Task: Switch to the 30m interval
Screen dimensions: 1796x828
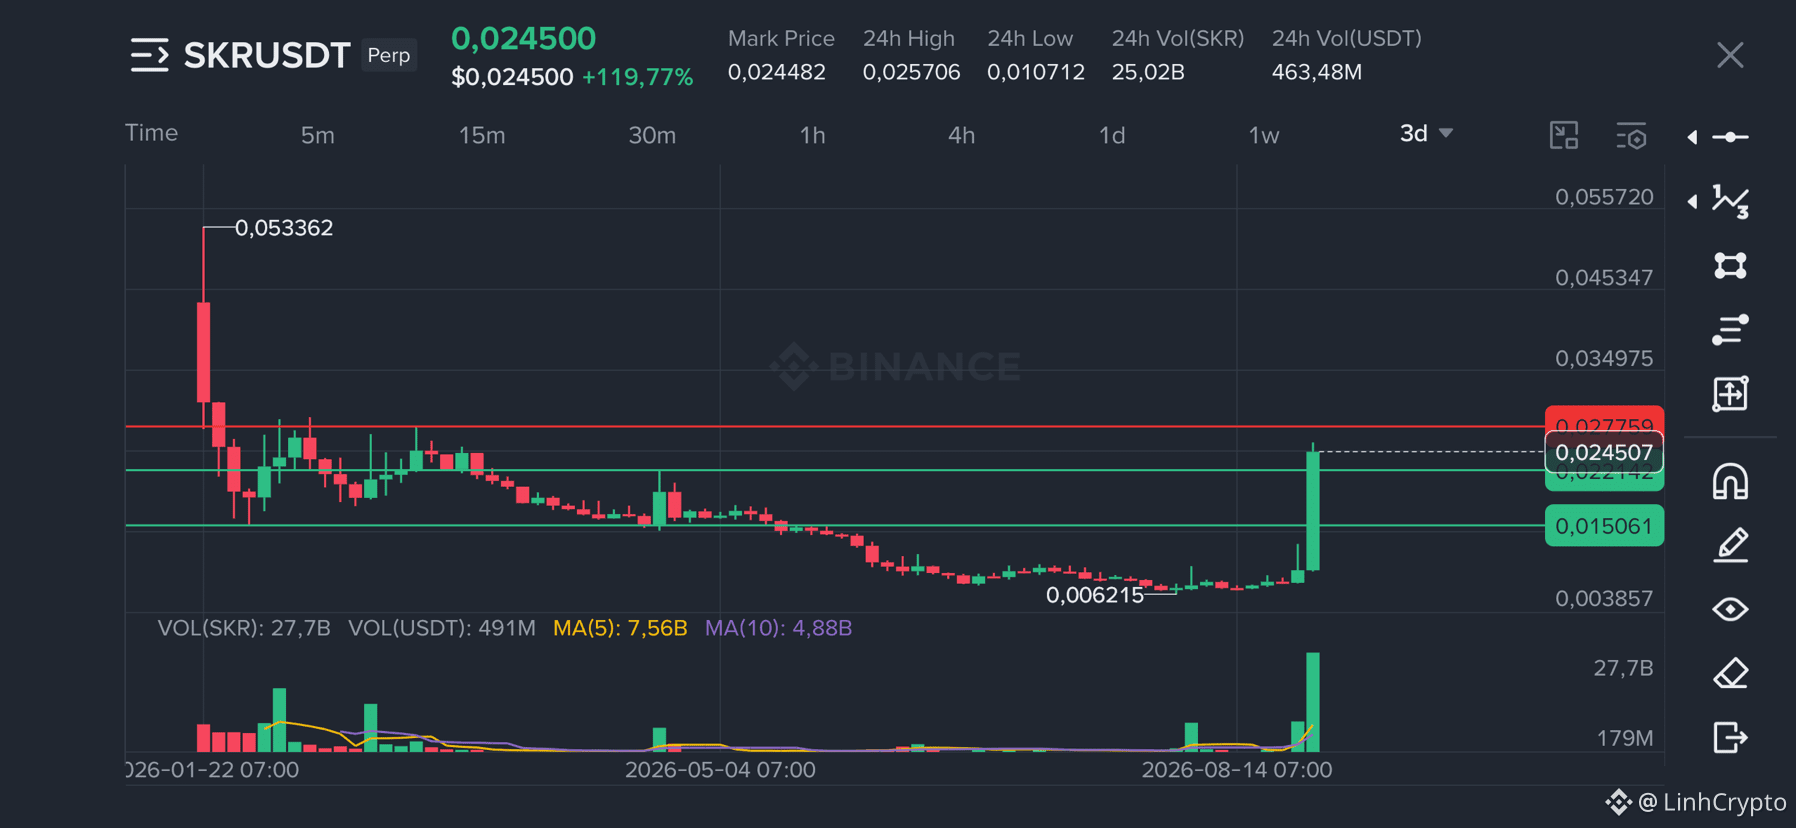Action: coord(652,135)
